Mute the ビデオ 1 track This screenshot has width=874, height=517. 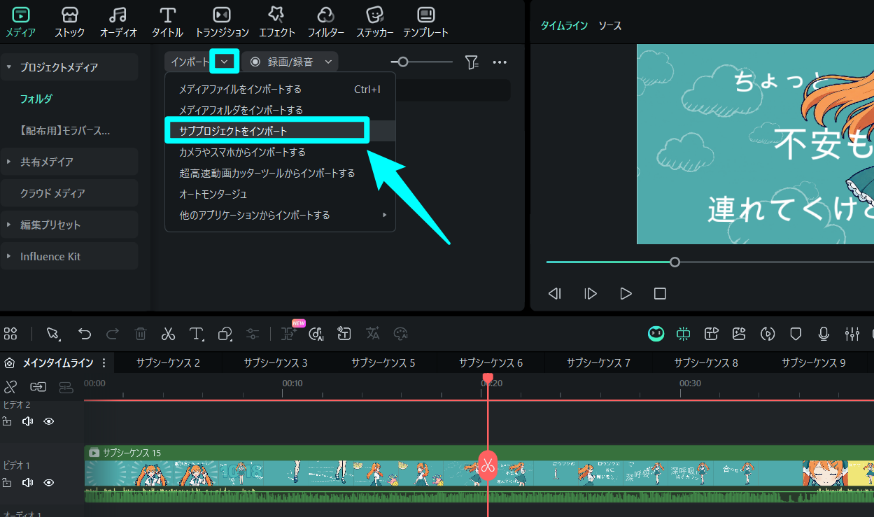click(x=27, y=482)
